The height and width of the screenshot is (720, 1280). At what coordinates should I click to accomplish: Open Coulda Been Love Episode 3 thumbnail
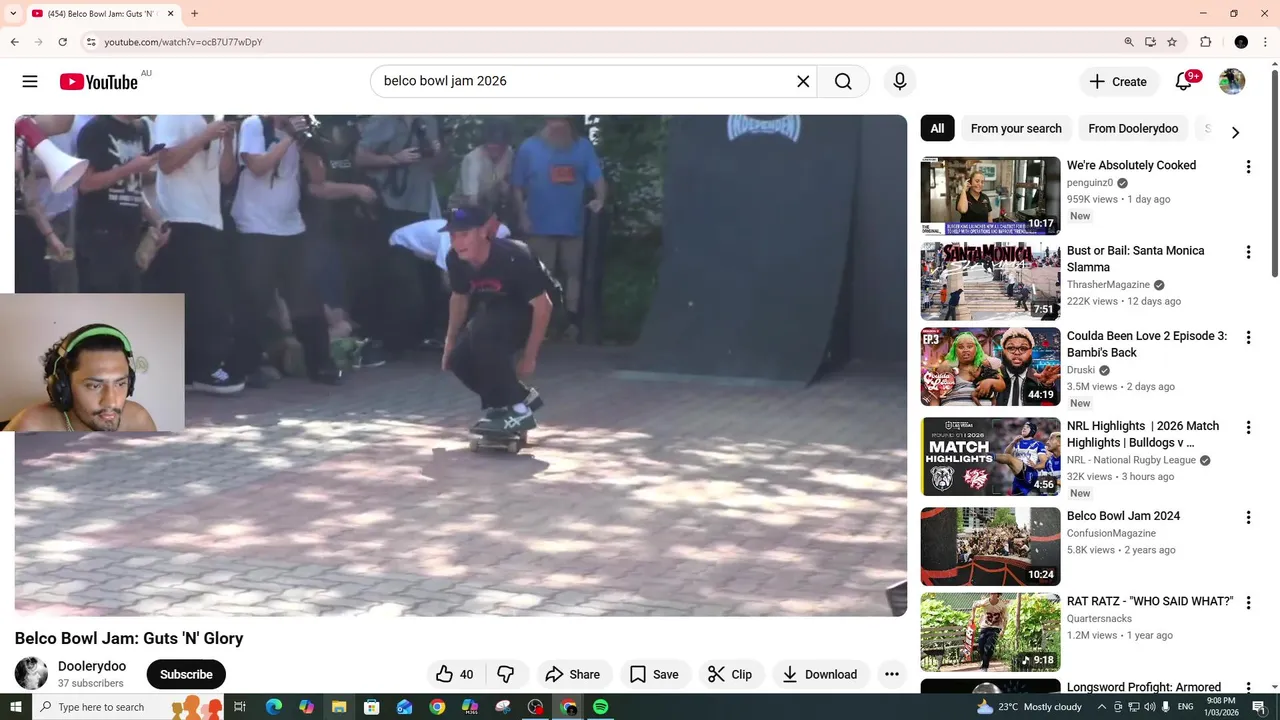tap(990, 367)
